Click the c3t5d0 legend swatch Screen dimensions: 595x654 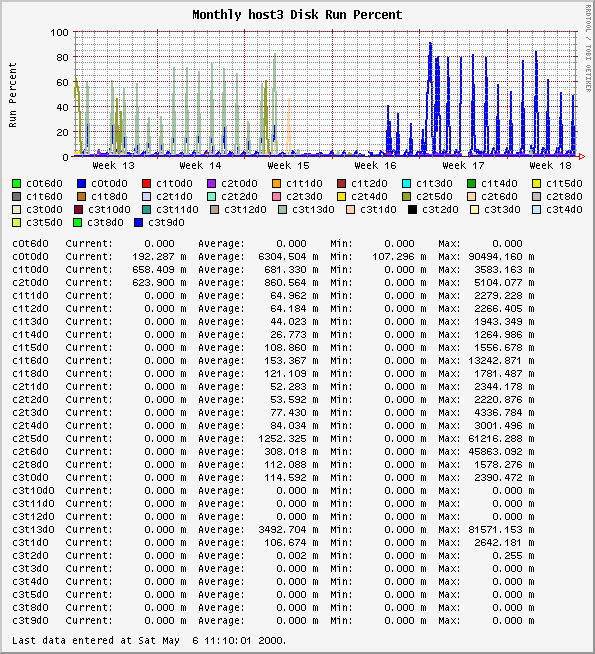click(17, 222)
